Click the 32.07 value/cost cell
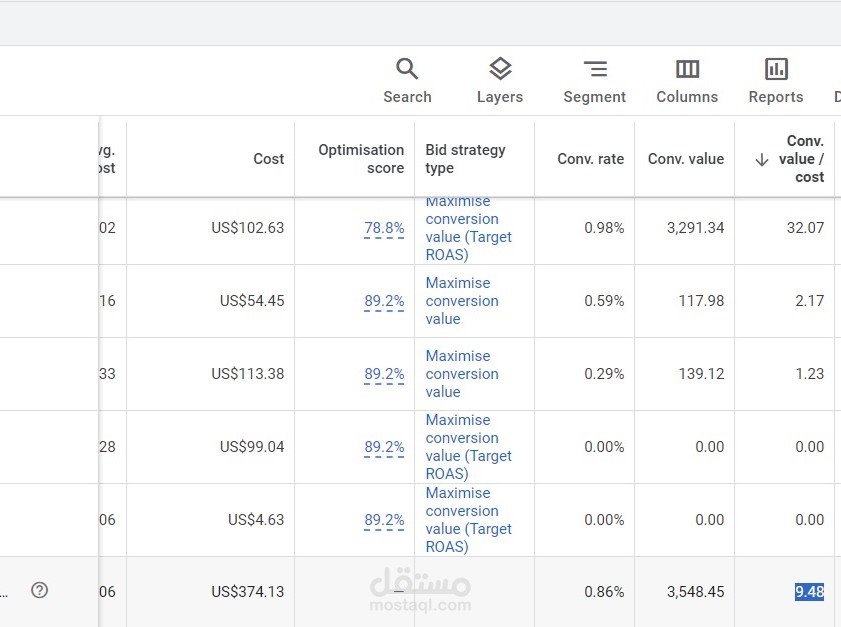This screenshot has height=627, width=841. 805,228
